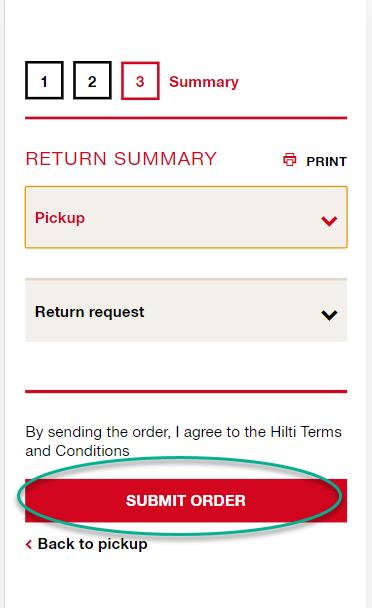Open the Return request section by its title

click(x=90, y=312)
